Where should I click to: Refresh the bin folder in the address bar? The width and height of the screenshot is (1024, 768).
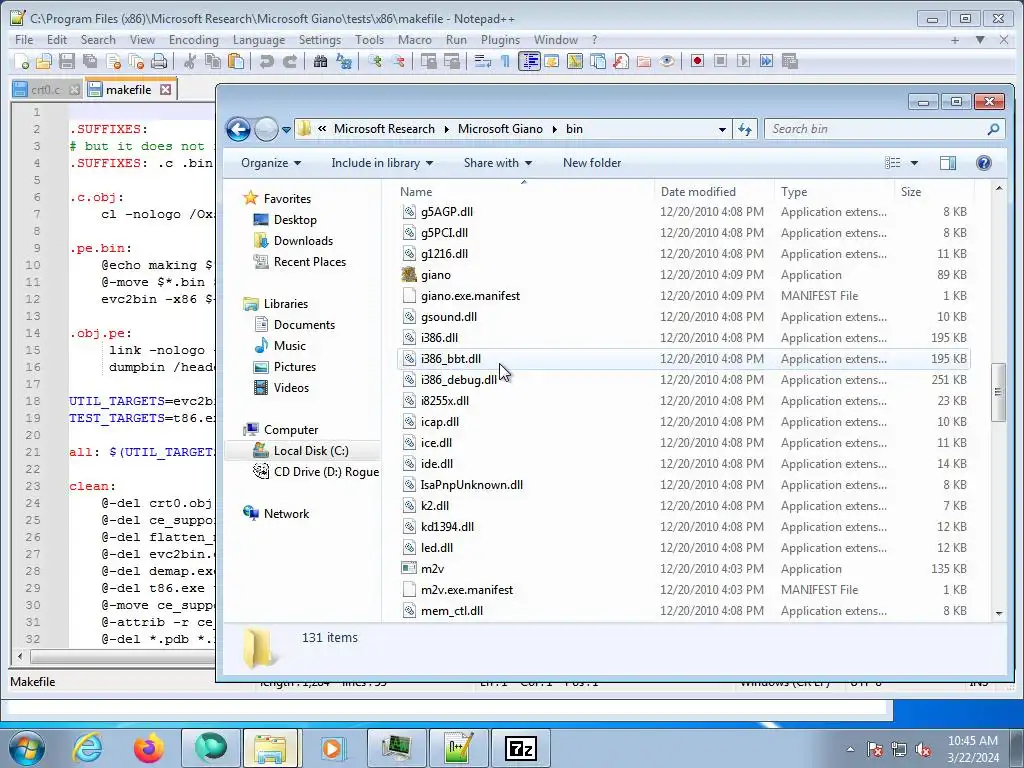point(745,129)
